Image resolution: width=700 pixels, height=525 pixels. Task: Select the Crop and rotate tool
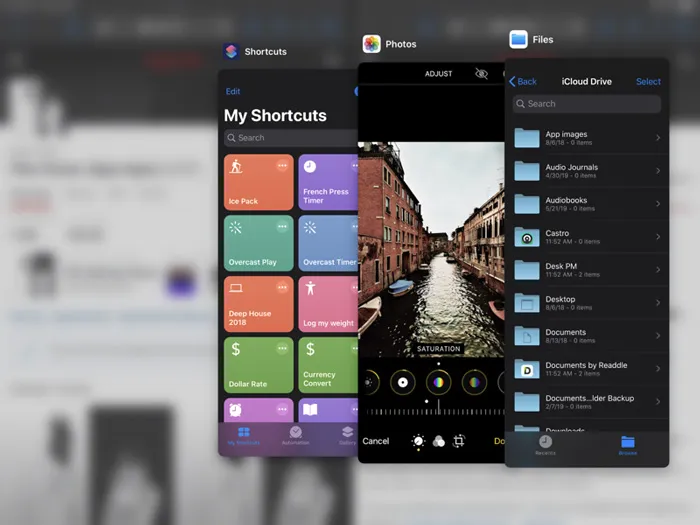click(459, 441)
